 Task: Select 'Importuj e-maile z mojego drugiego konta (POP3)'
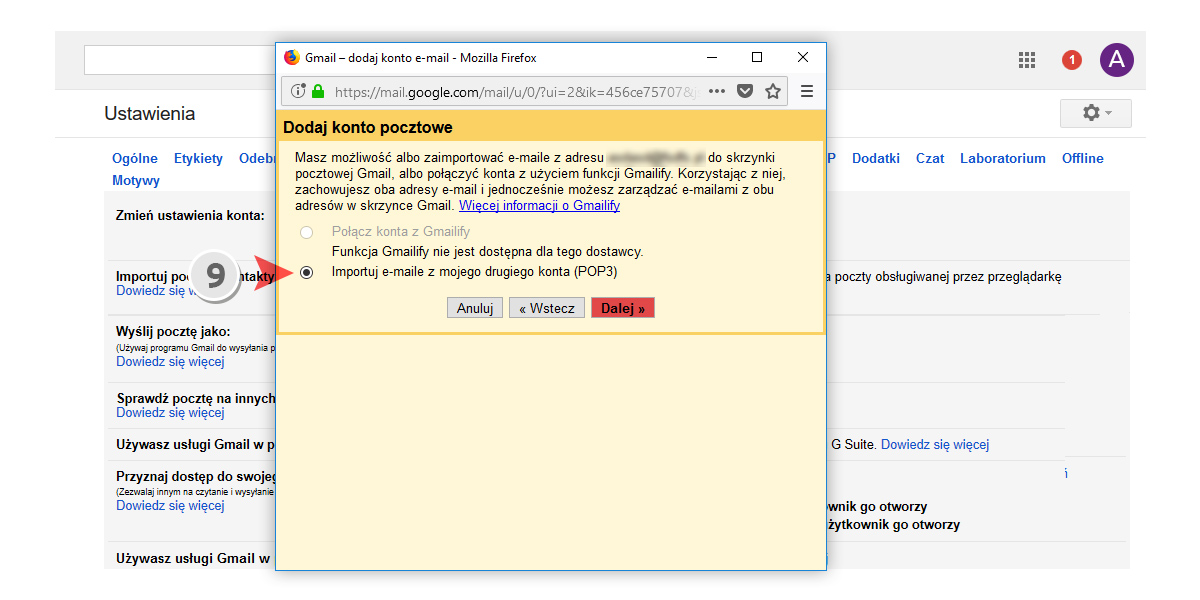pos(306,272)
